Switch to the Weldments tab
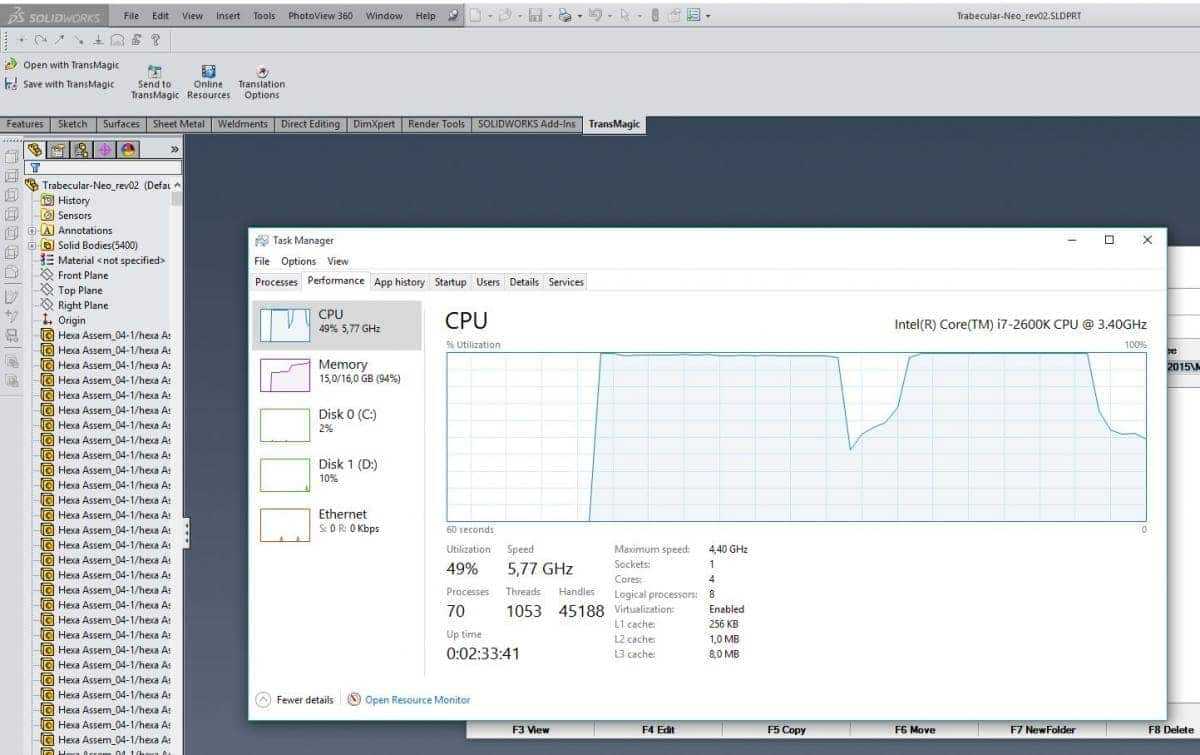 [x=243, y=124]
